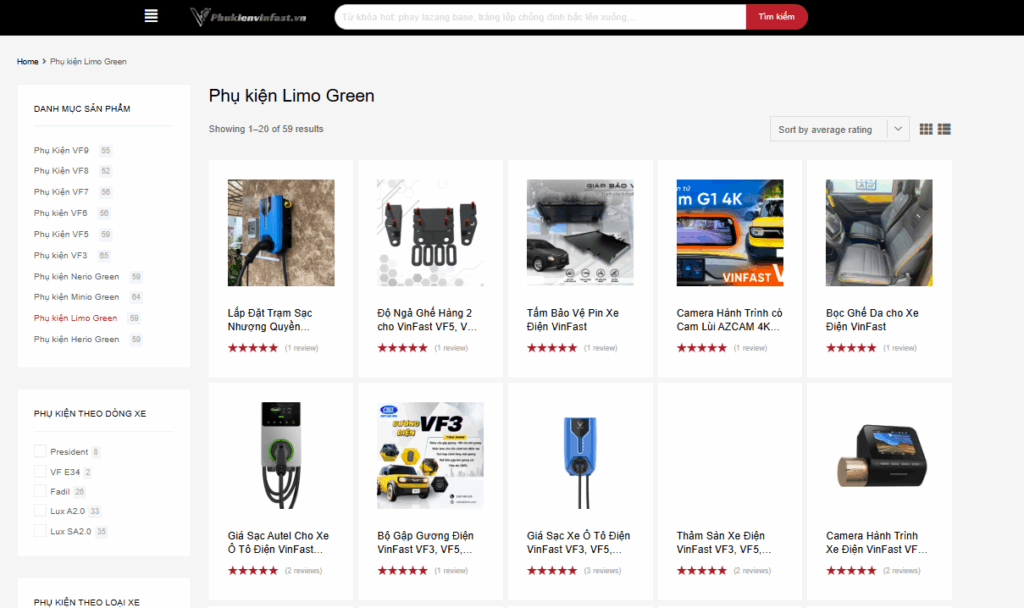Click star rating of Bọc Ghế Da
The image size is (1024, 608).
[x=851, y=348]
